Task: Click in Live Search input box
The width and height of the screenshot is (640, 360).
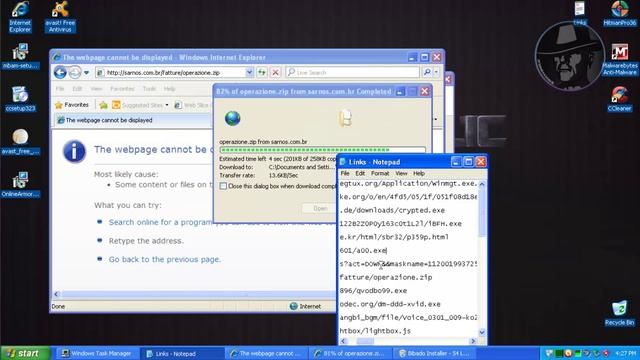Action: (353, 72)
